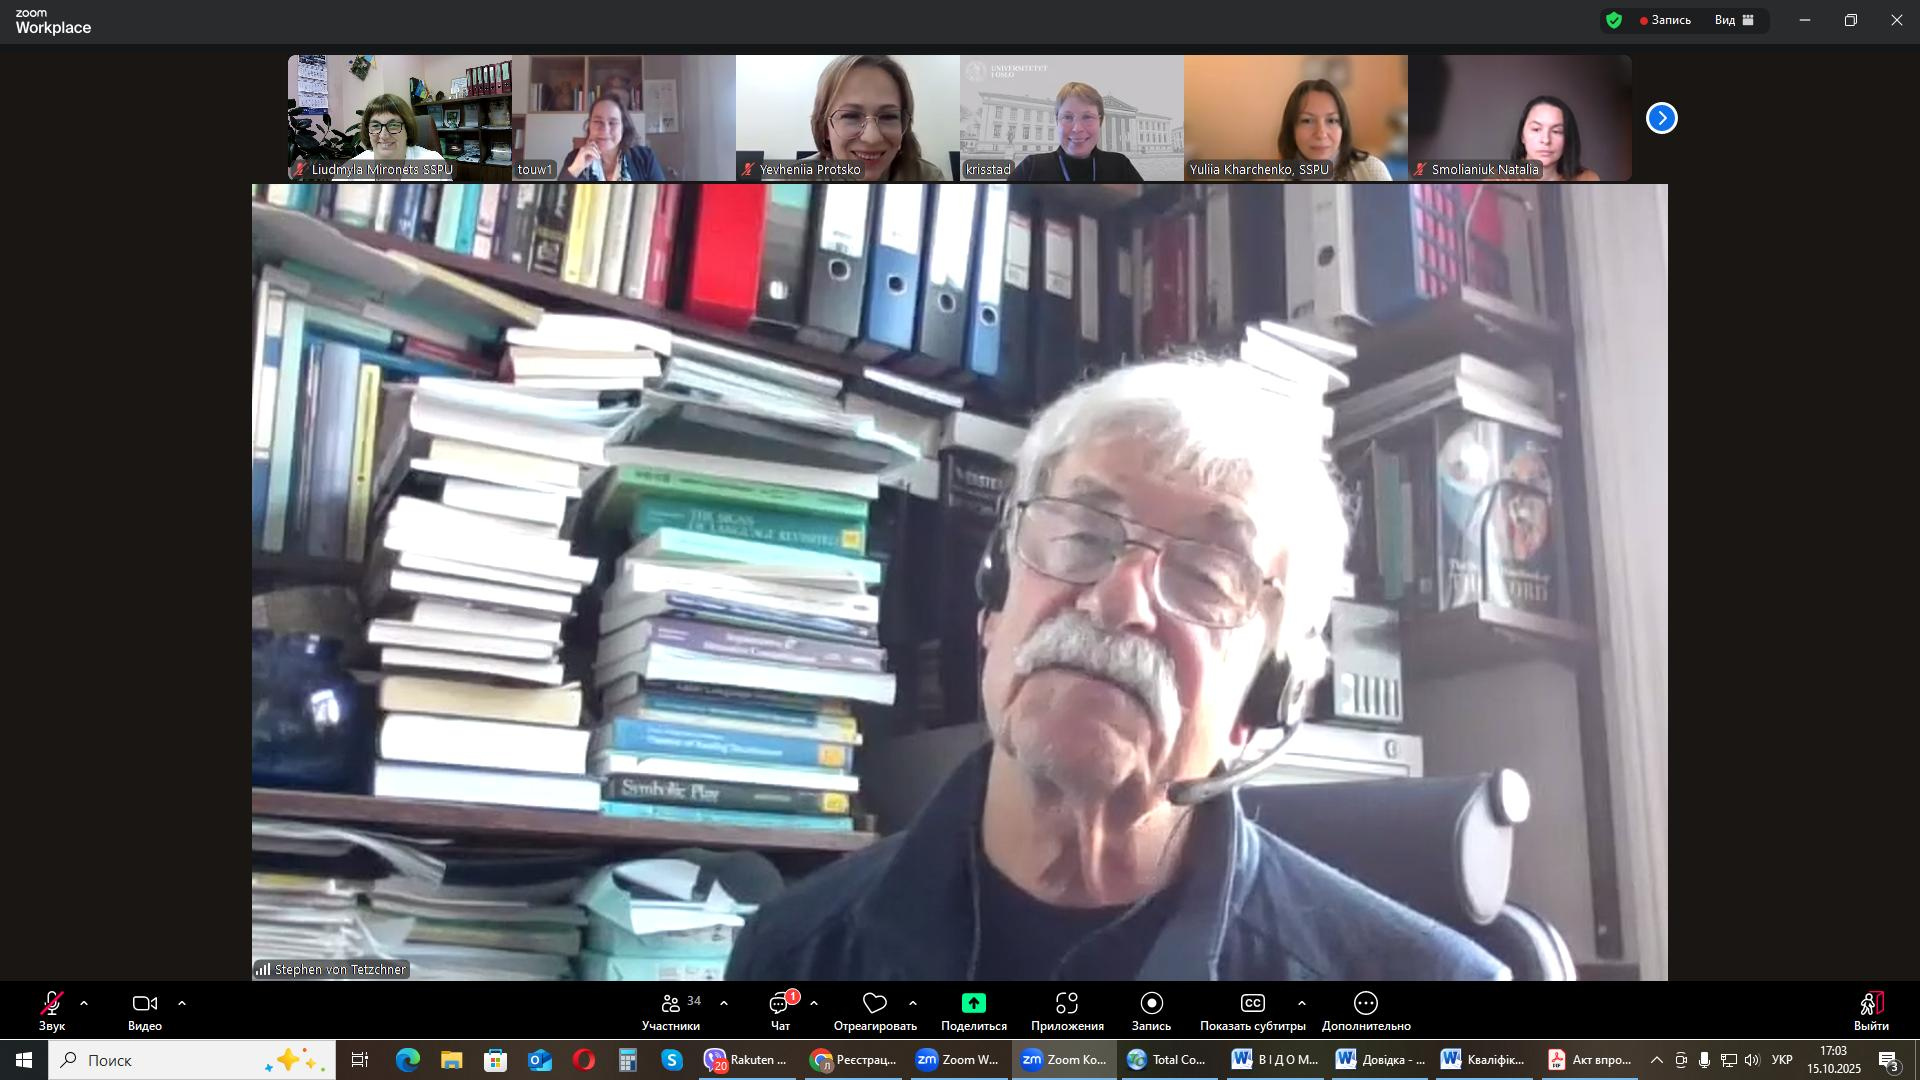Open Участники participants panel
Screen dimensions: 1920x1080
[x=671, y=1005]
